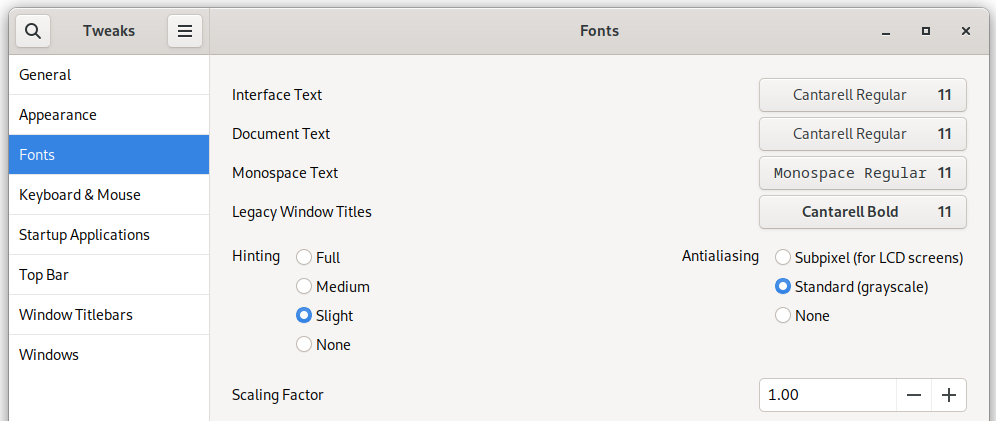Change Legacy Window Titles font
The image size is (996, 421).
pyautogui.click(x=863, y=212)
